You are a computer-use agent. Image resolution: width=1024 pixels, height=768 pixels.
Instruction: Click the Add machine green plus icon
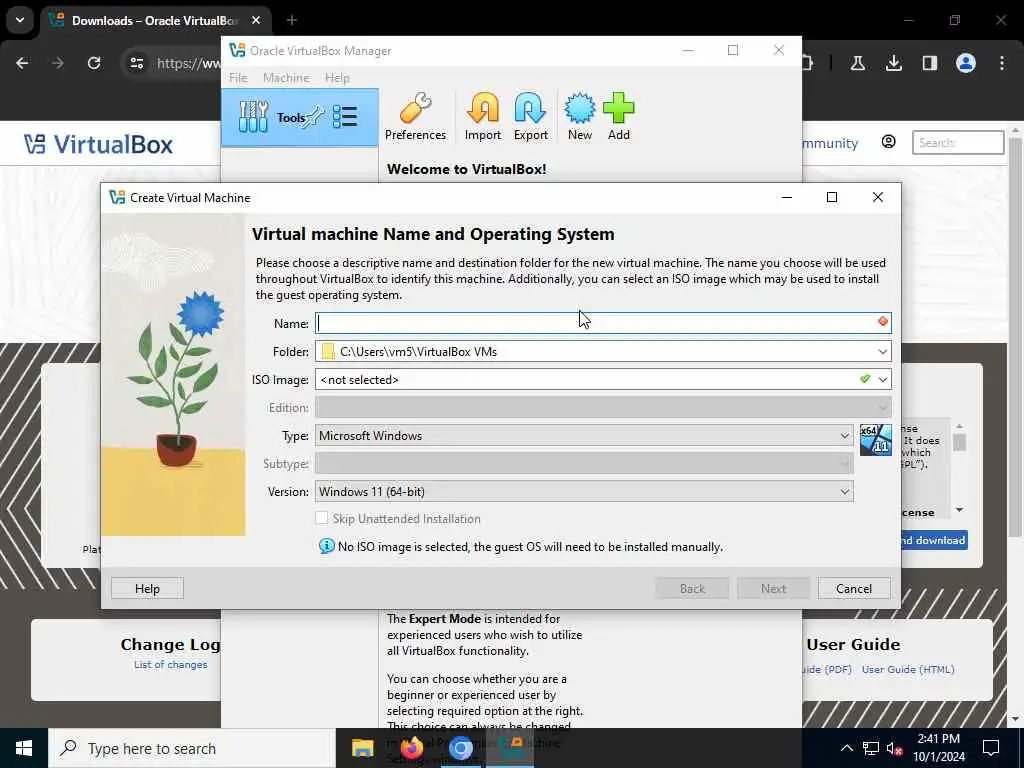tap(618, 116)
